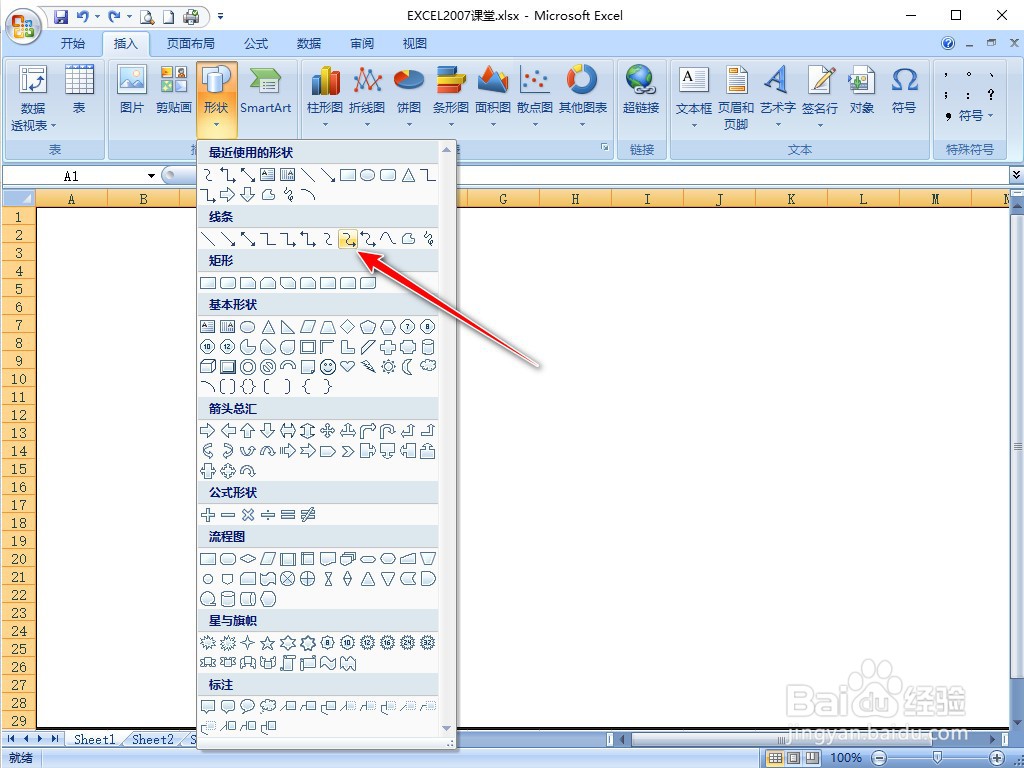The width and height of the screenshot is (1024, 768).
Task: Select the curved arrow connector in 线条
Action: pos(348,239)
